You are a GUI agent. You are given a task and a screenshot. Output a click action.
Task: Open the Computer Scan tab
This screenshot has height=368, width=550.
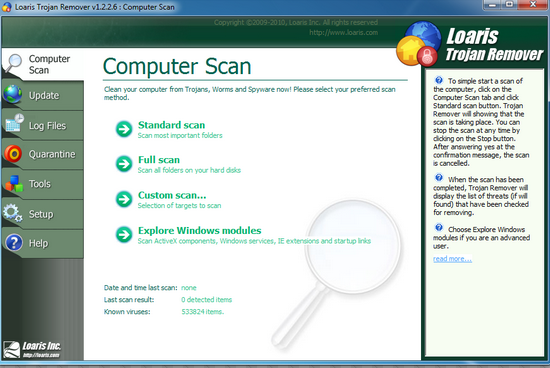point(43,64)
